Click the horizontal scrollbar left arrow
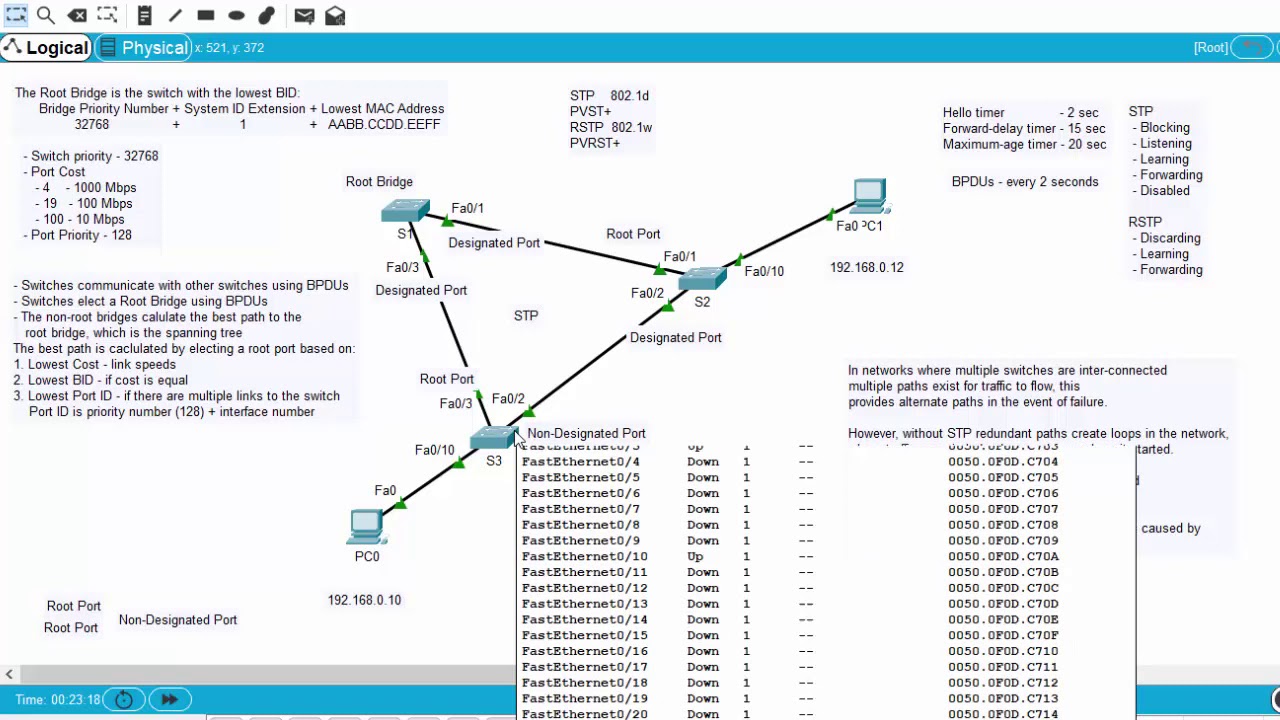Viewport: 1280px width, 720px height. 9,675
